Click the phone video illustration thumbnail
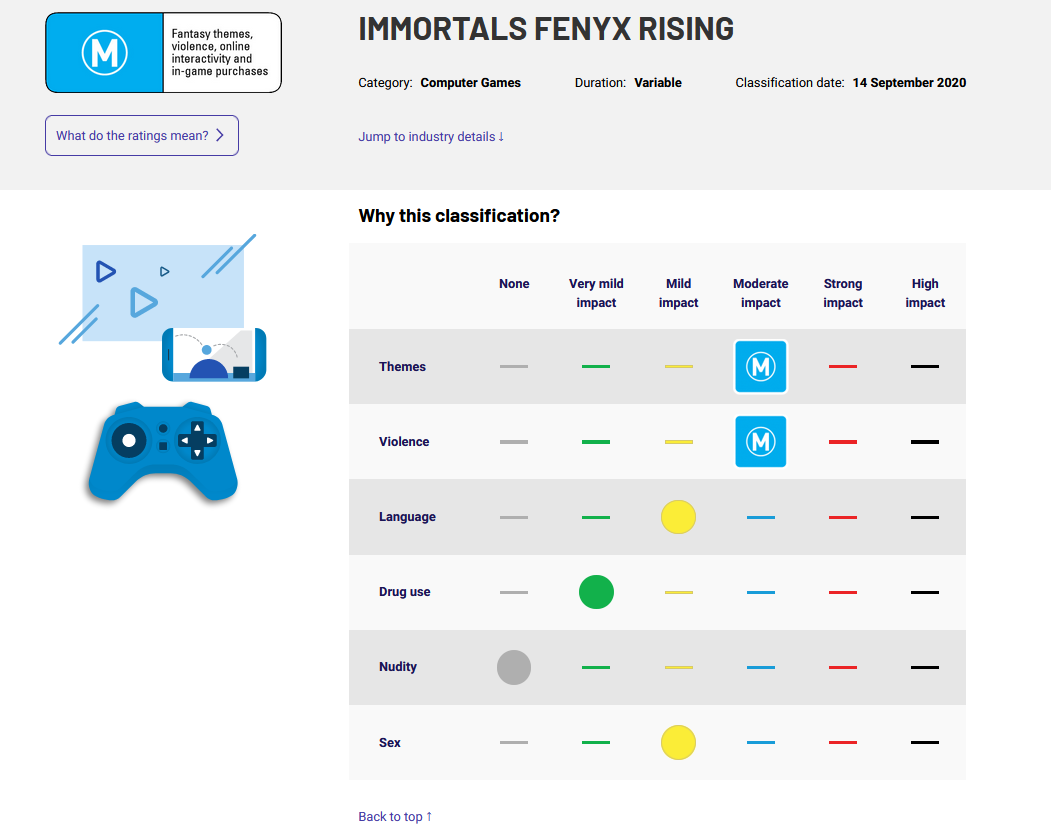 214,354
